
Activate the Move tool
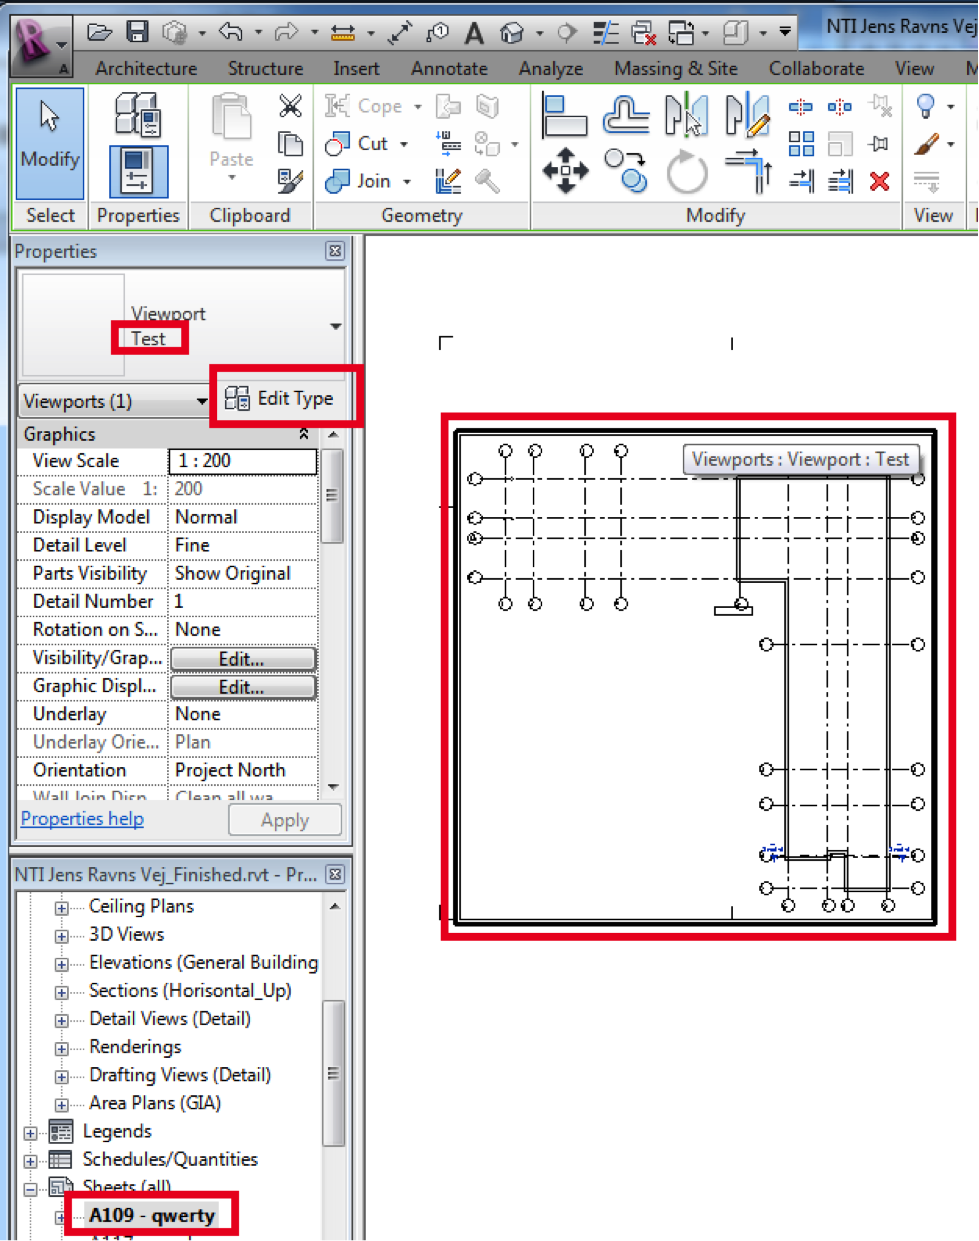click(565, 168)
